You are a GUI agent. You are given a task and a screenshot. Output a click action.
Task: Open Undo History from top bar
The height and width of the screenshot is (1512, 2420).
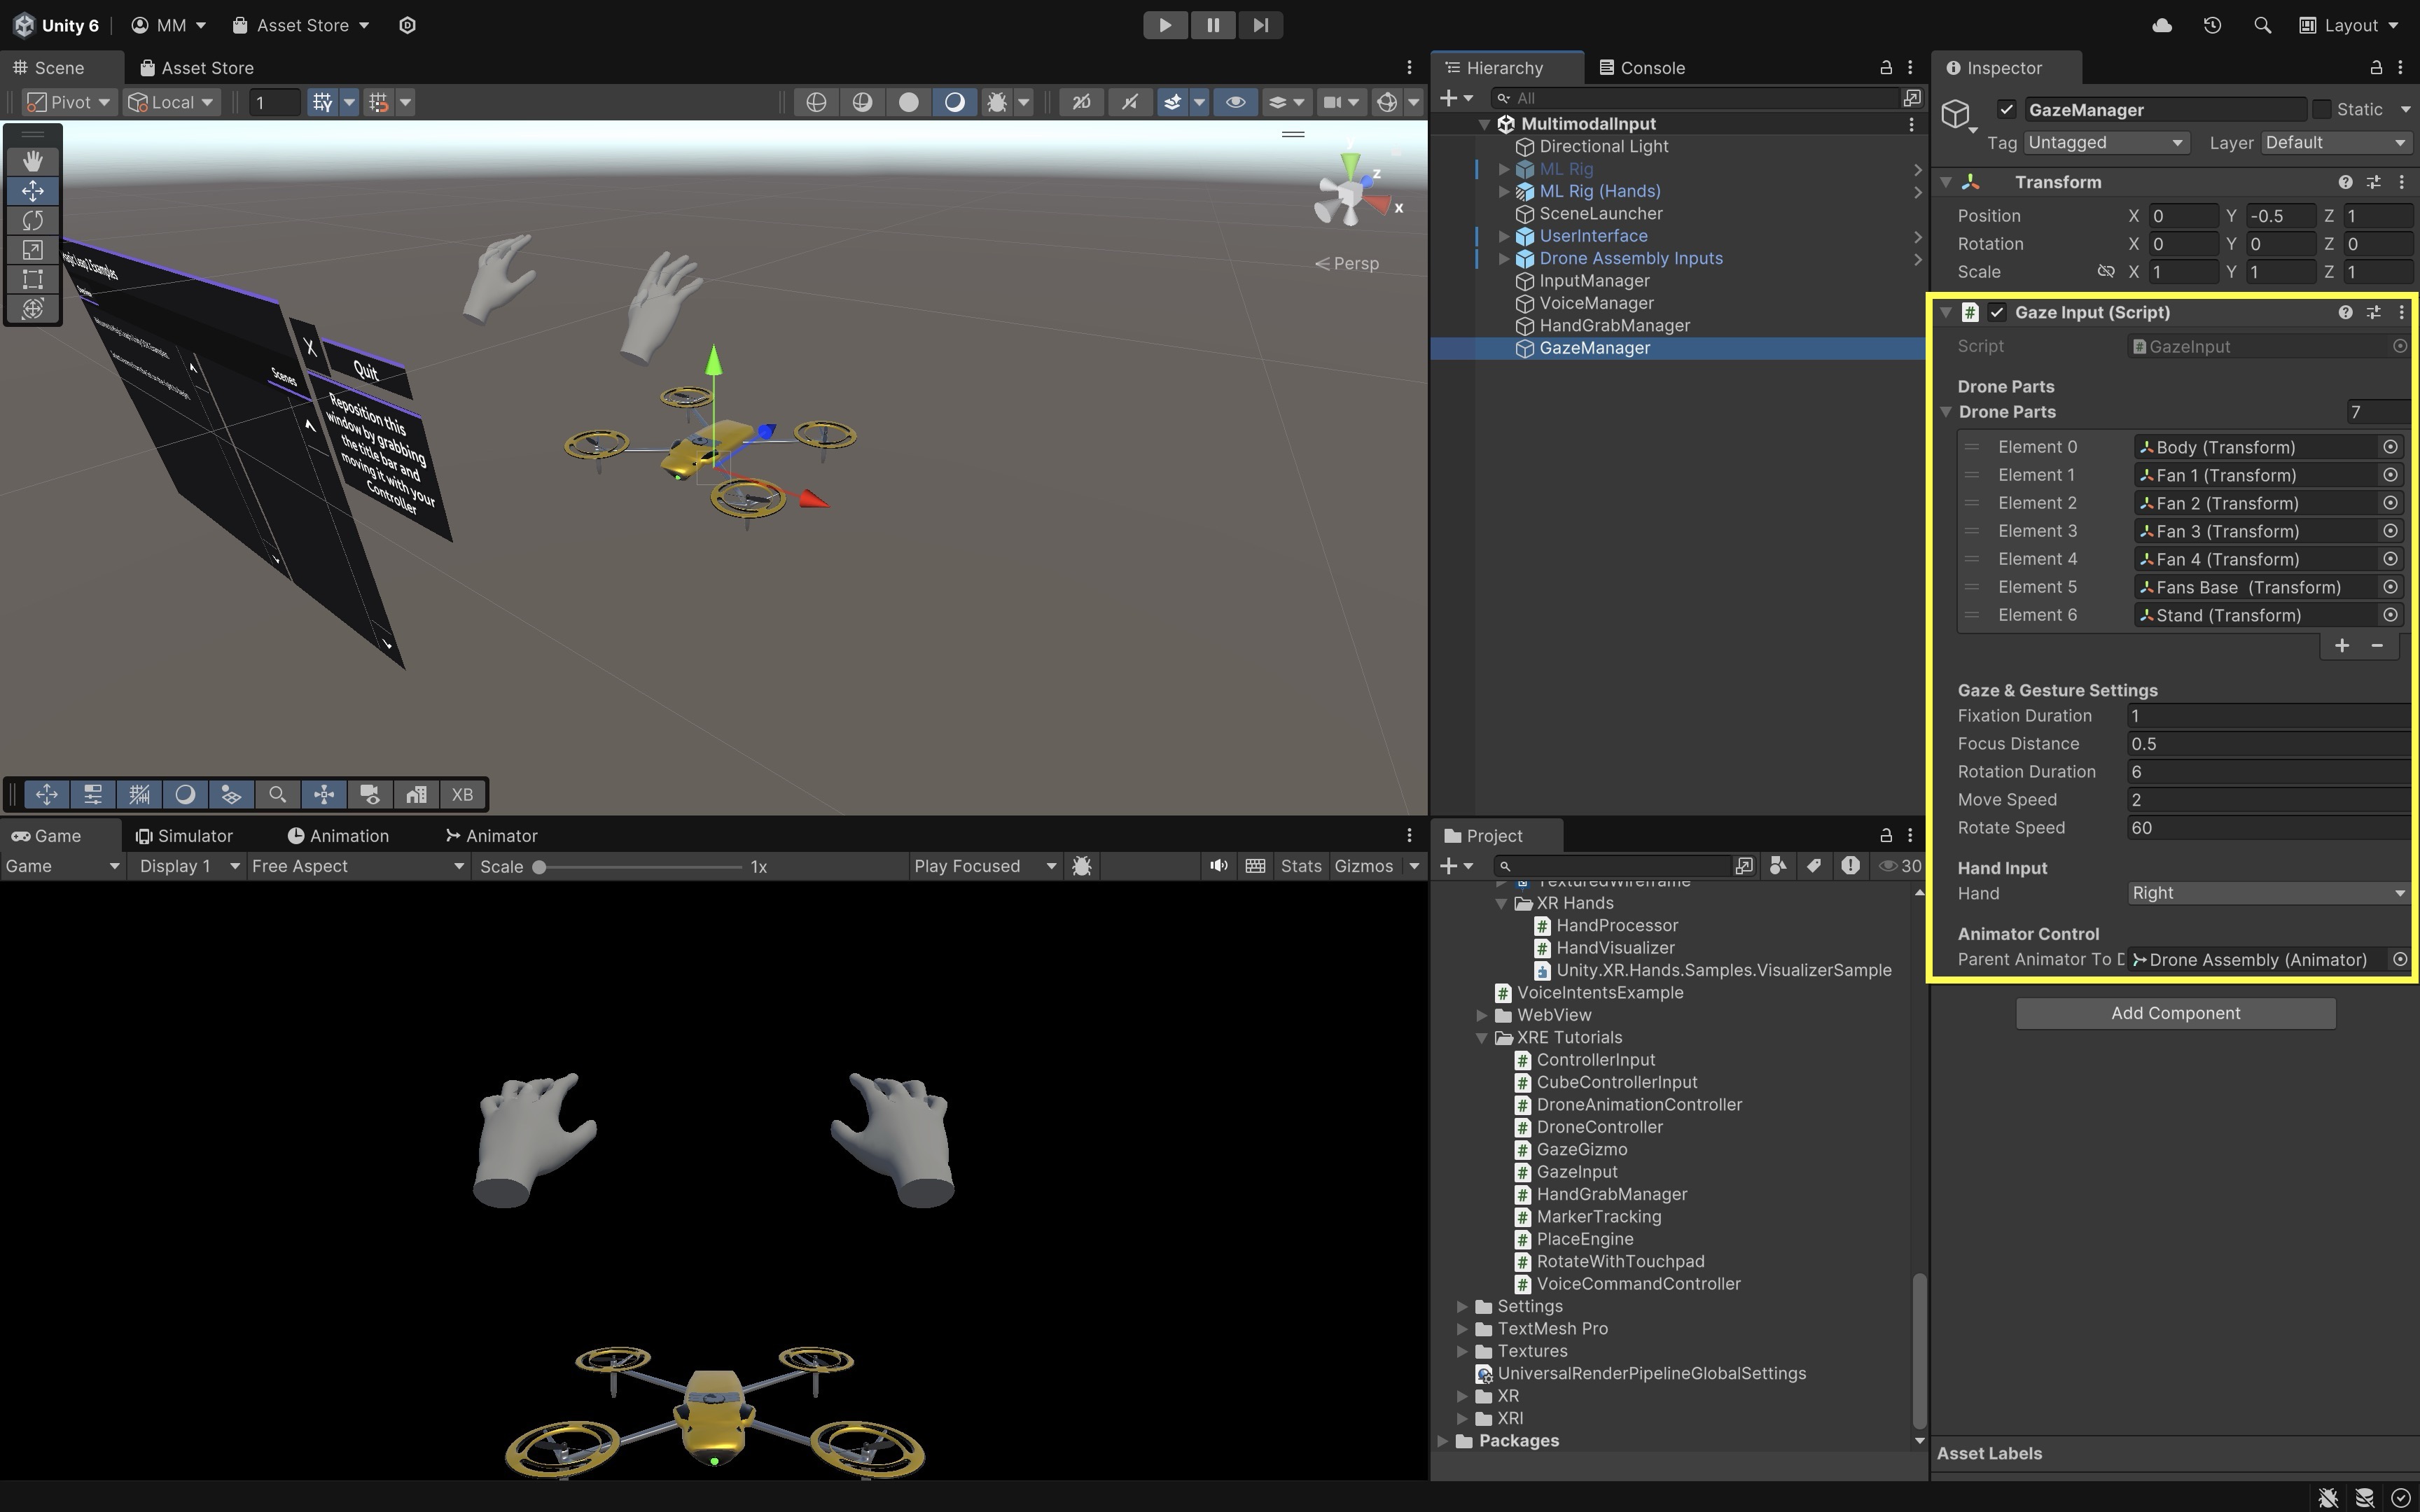pos(2212,25)
